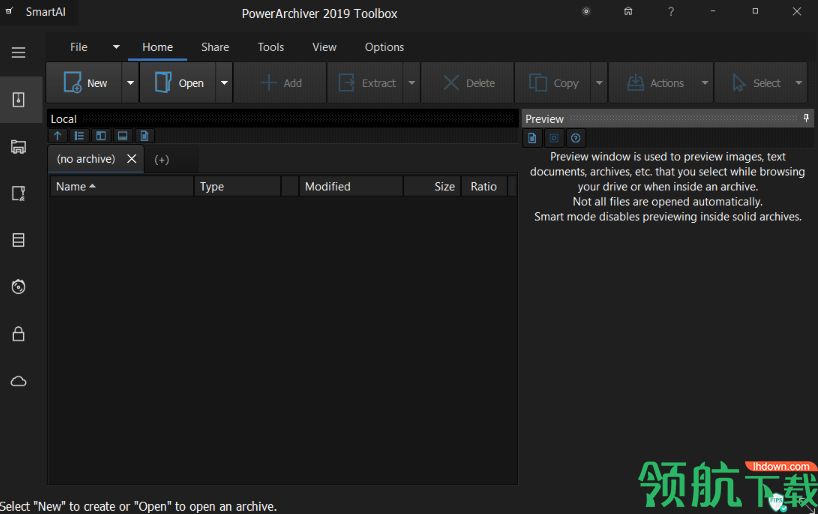Open the padlock Encrypt icon in sidebar
Viewport: 818px width, 514px height.
[x=19, y=334]
